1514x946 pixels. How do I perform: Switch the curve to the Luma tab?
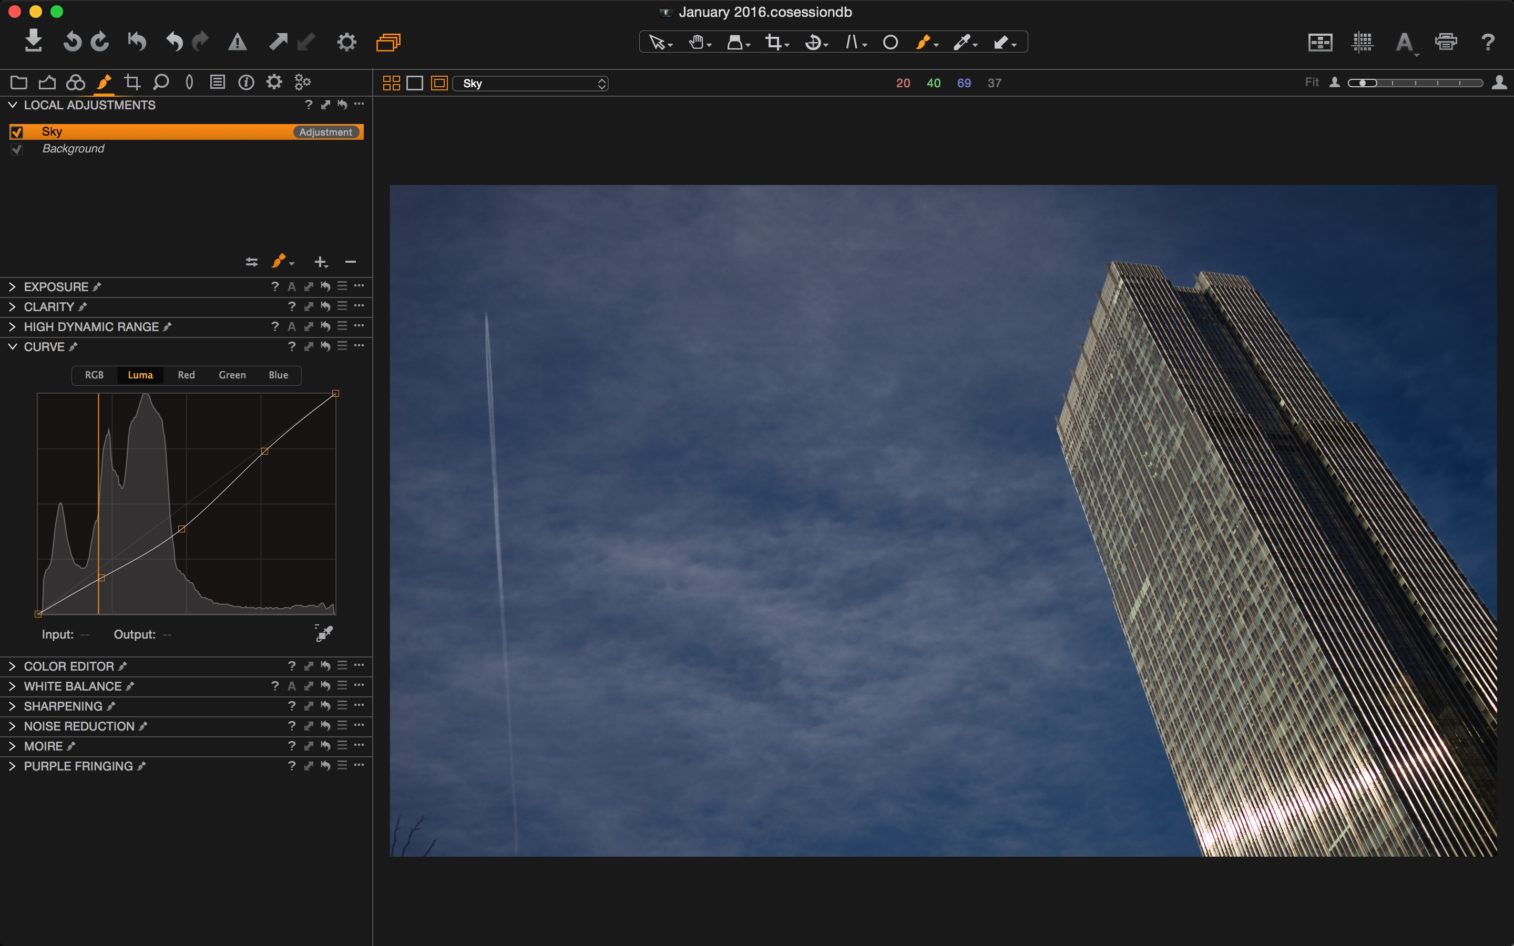(139, 375)
